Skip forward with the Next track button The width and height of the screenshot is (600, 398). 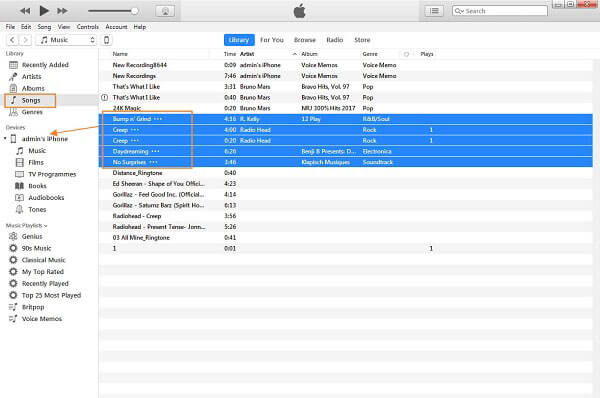point(62,11)
